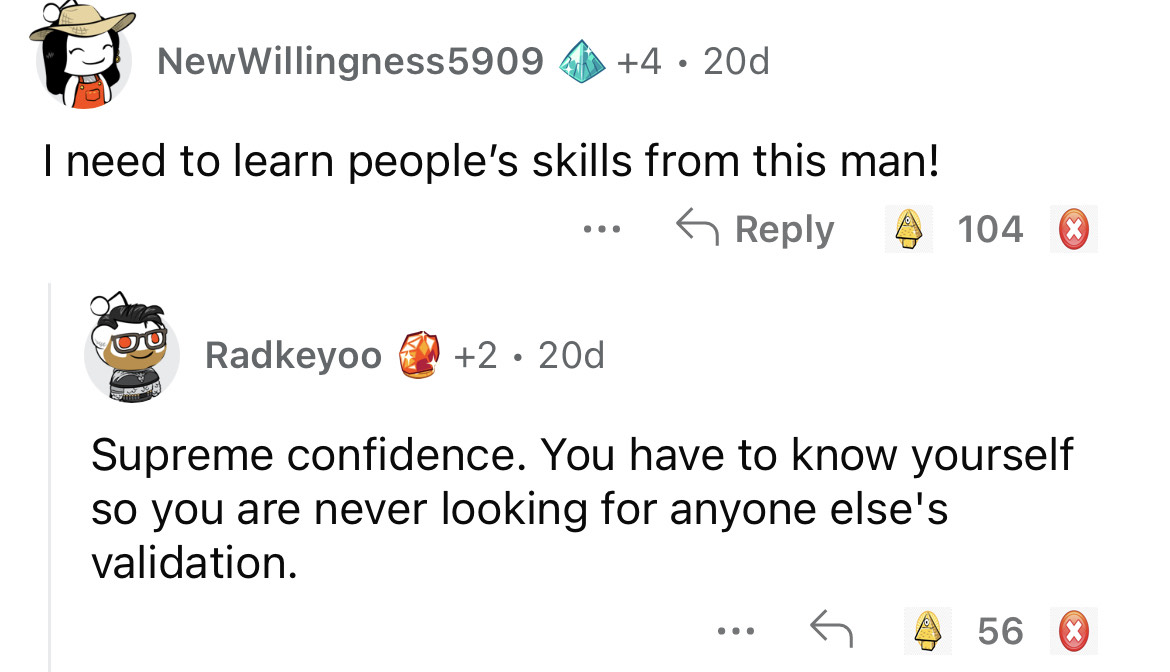Image resolution: width=1170 pixels, height=672 pixels.
Task: Click Radkeyoo's avatar with orange glasses
Action: click(131, 349)
